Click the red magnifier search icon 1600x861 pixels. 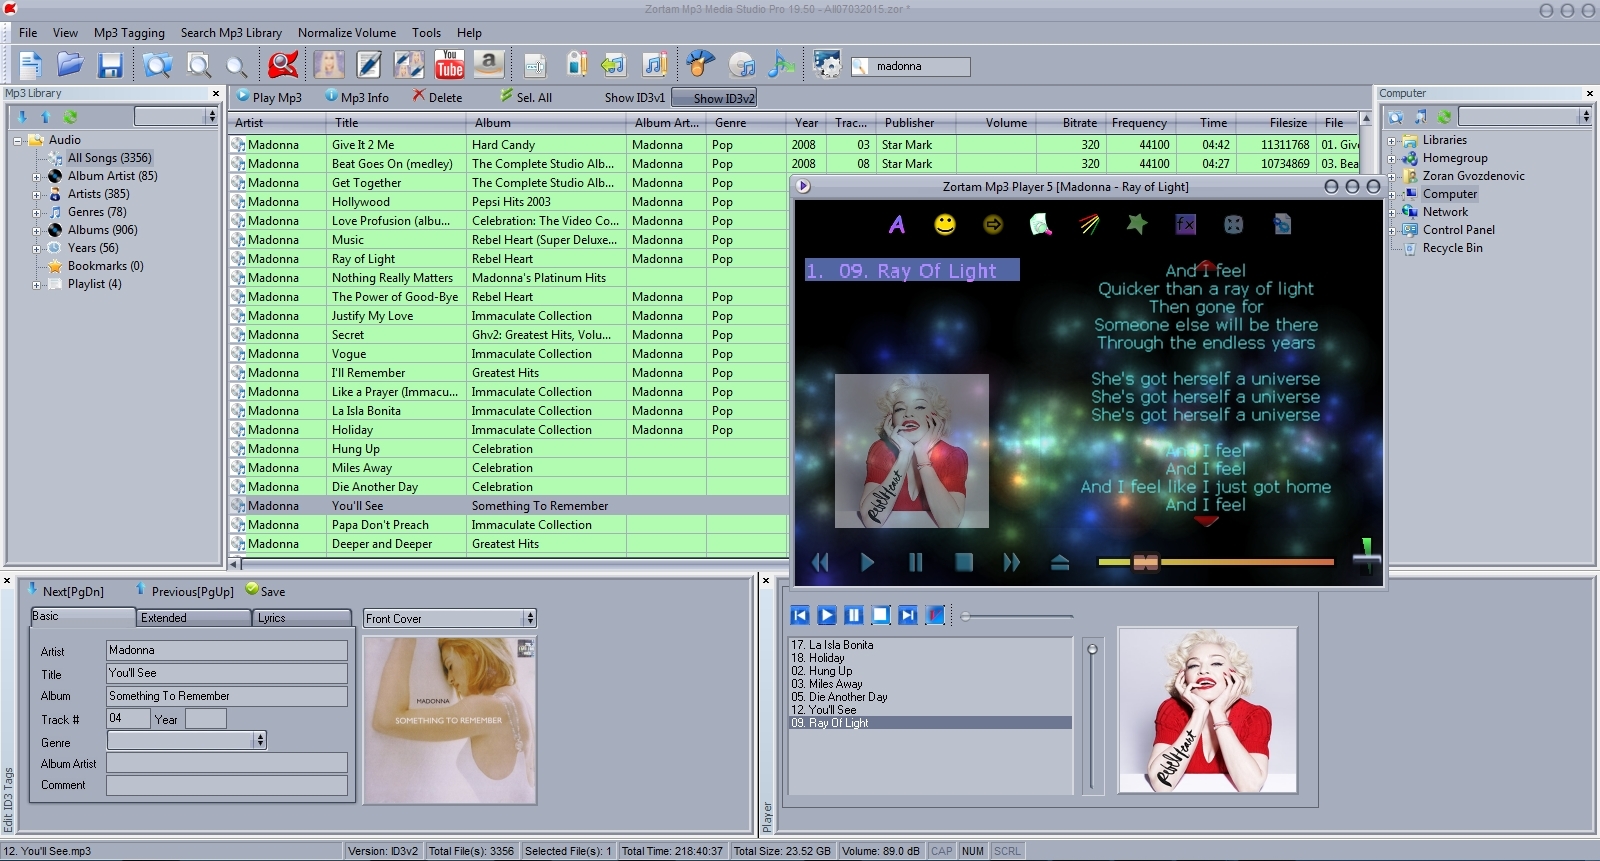coord(283,66)
